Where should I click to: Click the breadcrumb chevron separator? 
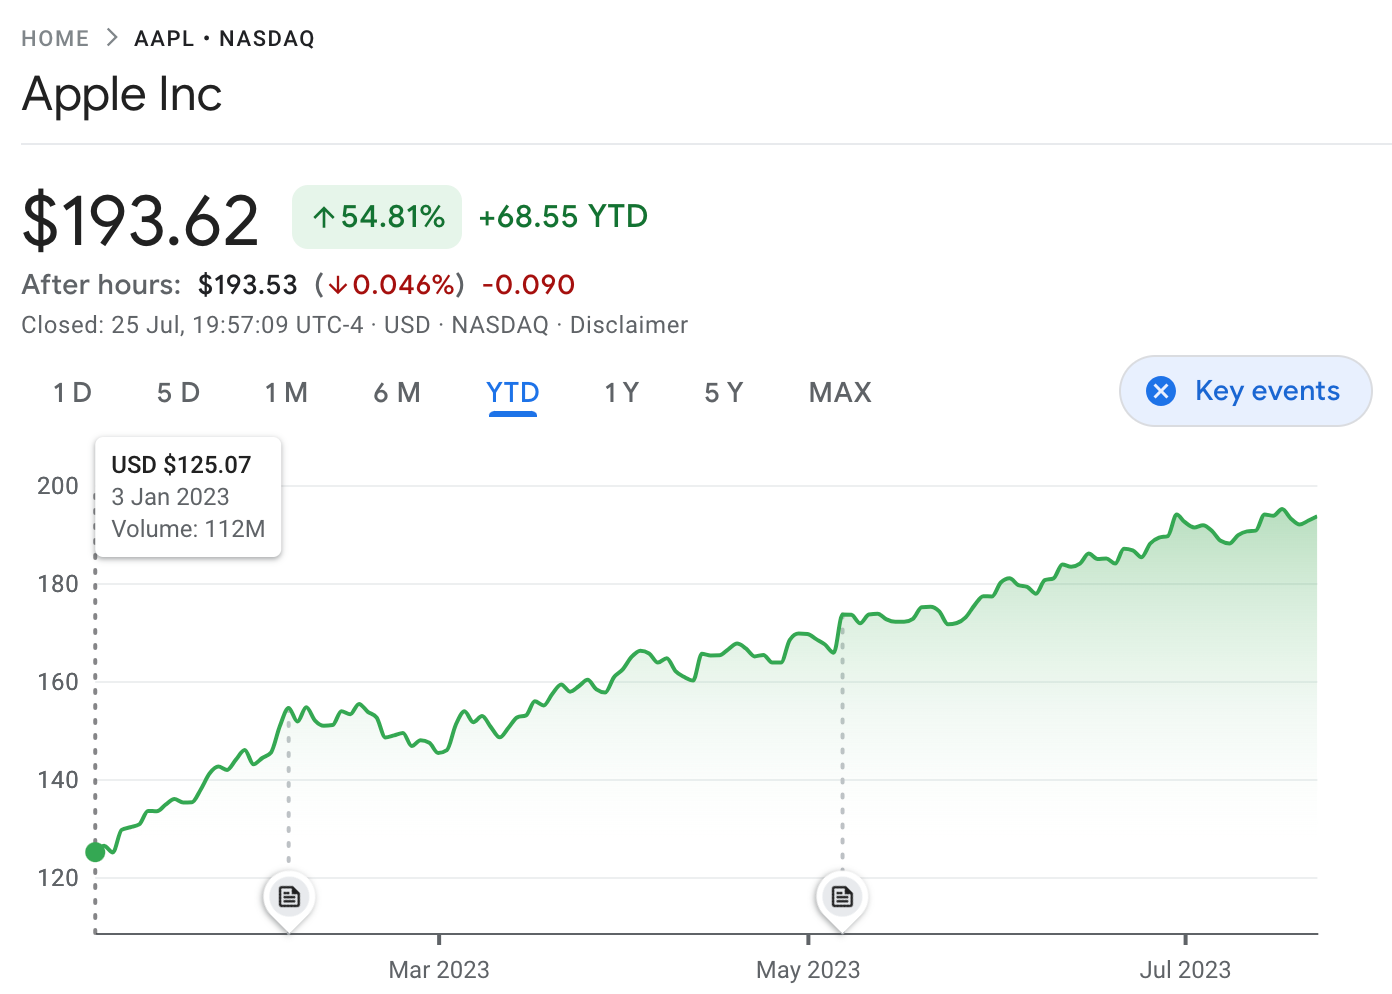coord(112,38)
